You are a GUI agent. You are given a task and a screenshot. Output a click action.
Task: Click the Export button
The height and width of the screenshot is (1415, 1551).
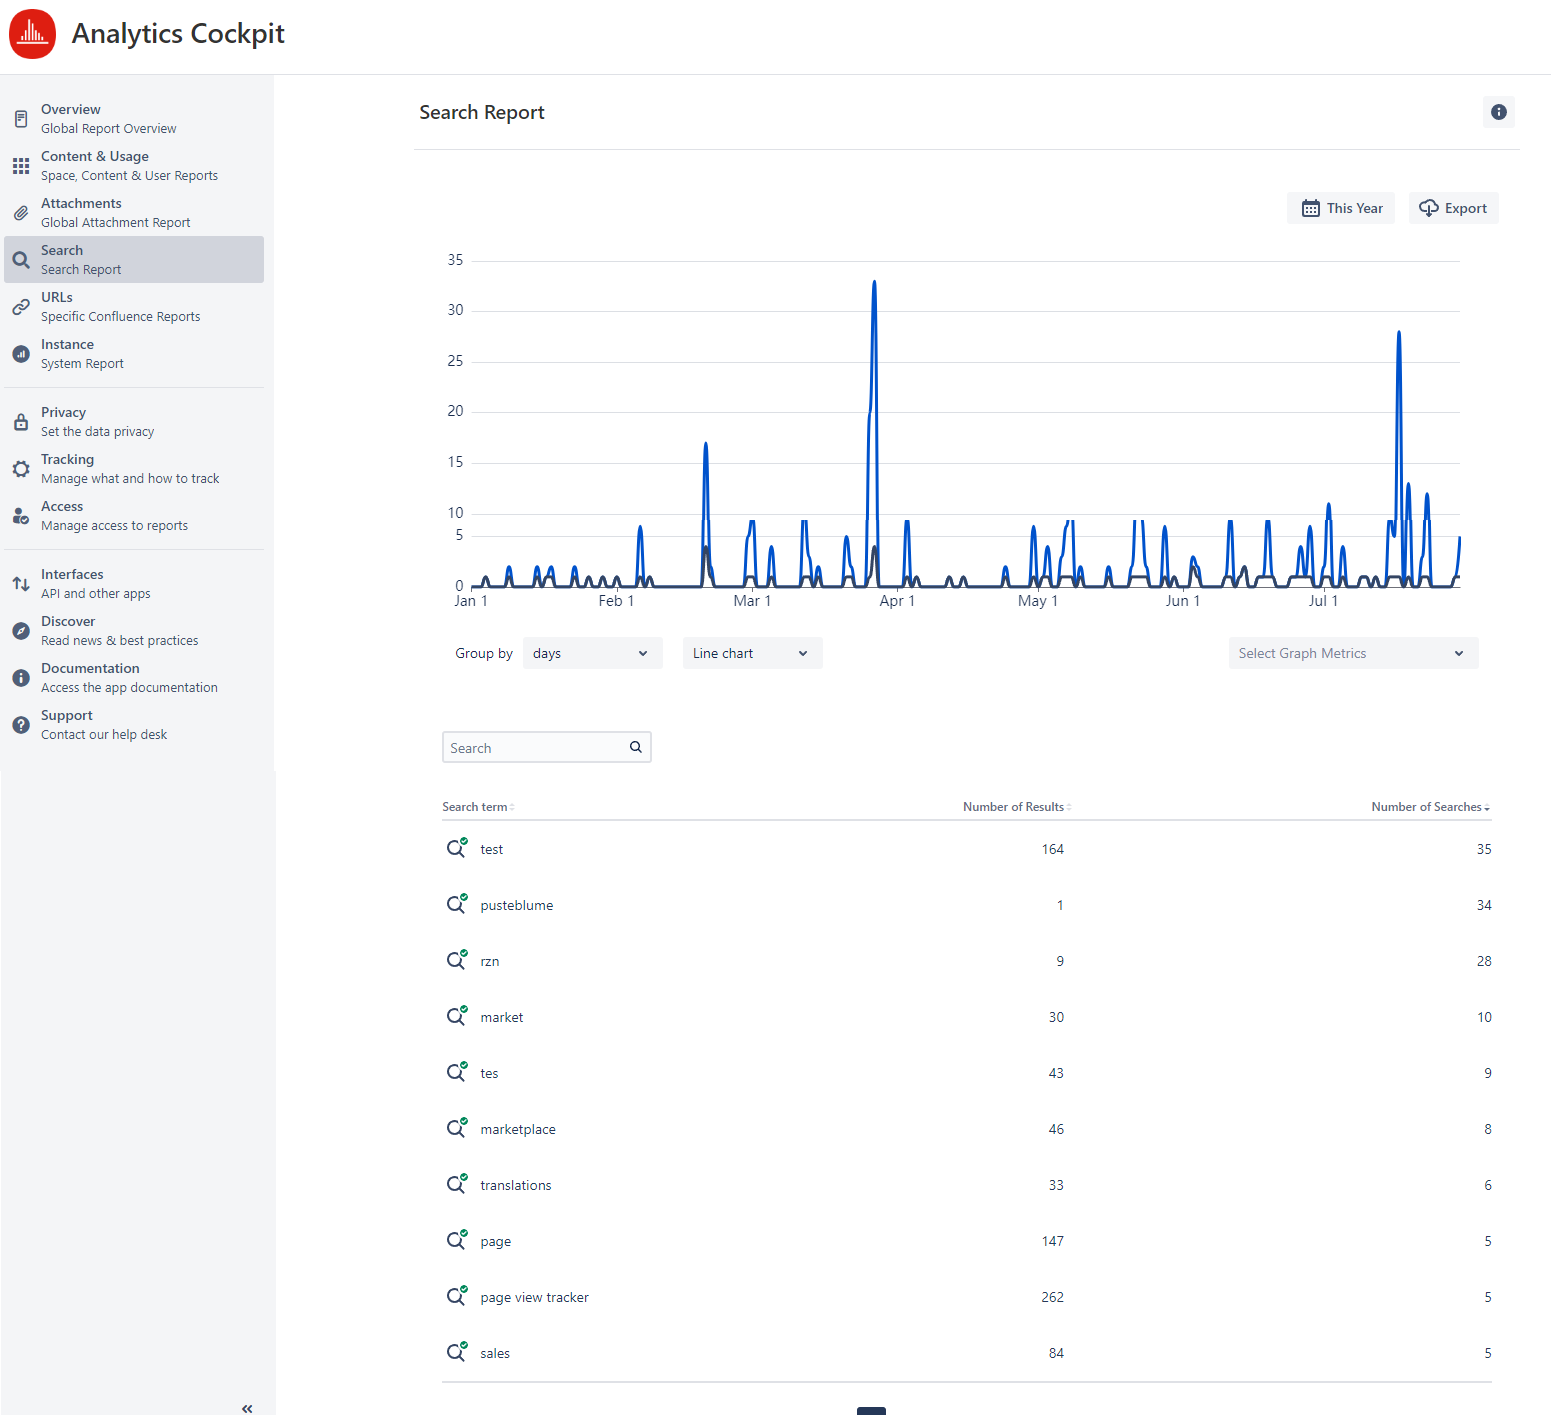pyautogui.click(x=1453, y=208)
